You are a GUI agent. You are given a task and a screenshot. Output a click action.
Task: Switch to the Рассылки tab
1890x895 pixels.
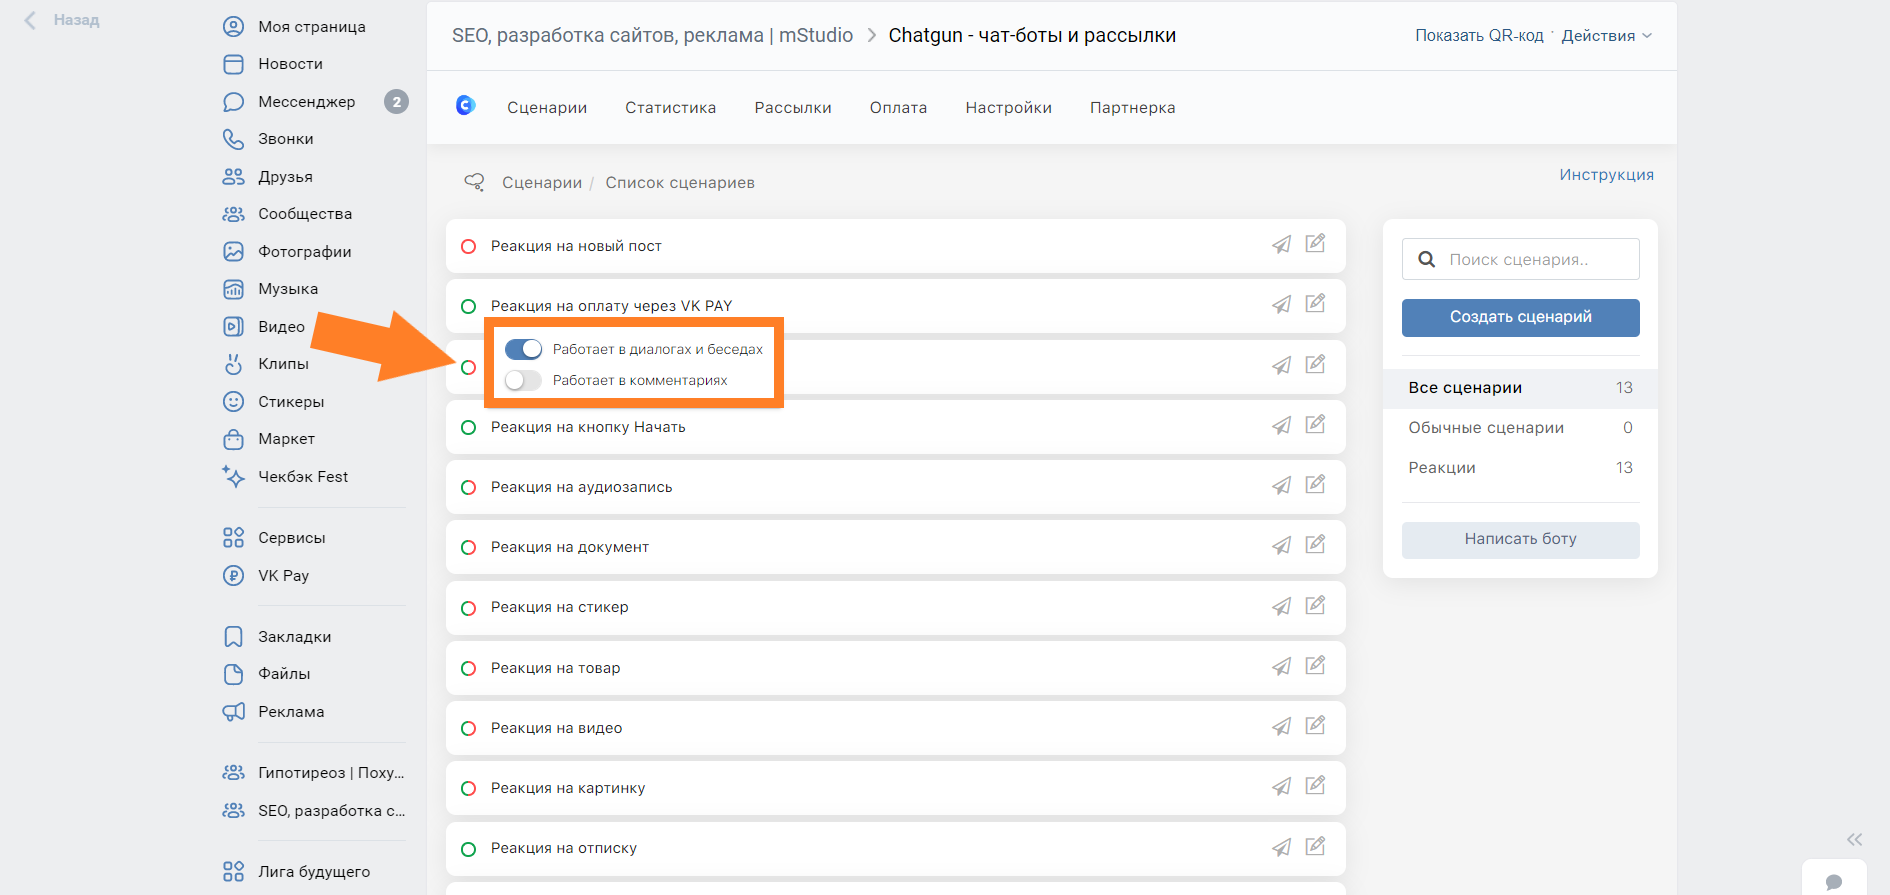(793, 108)
